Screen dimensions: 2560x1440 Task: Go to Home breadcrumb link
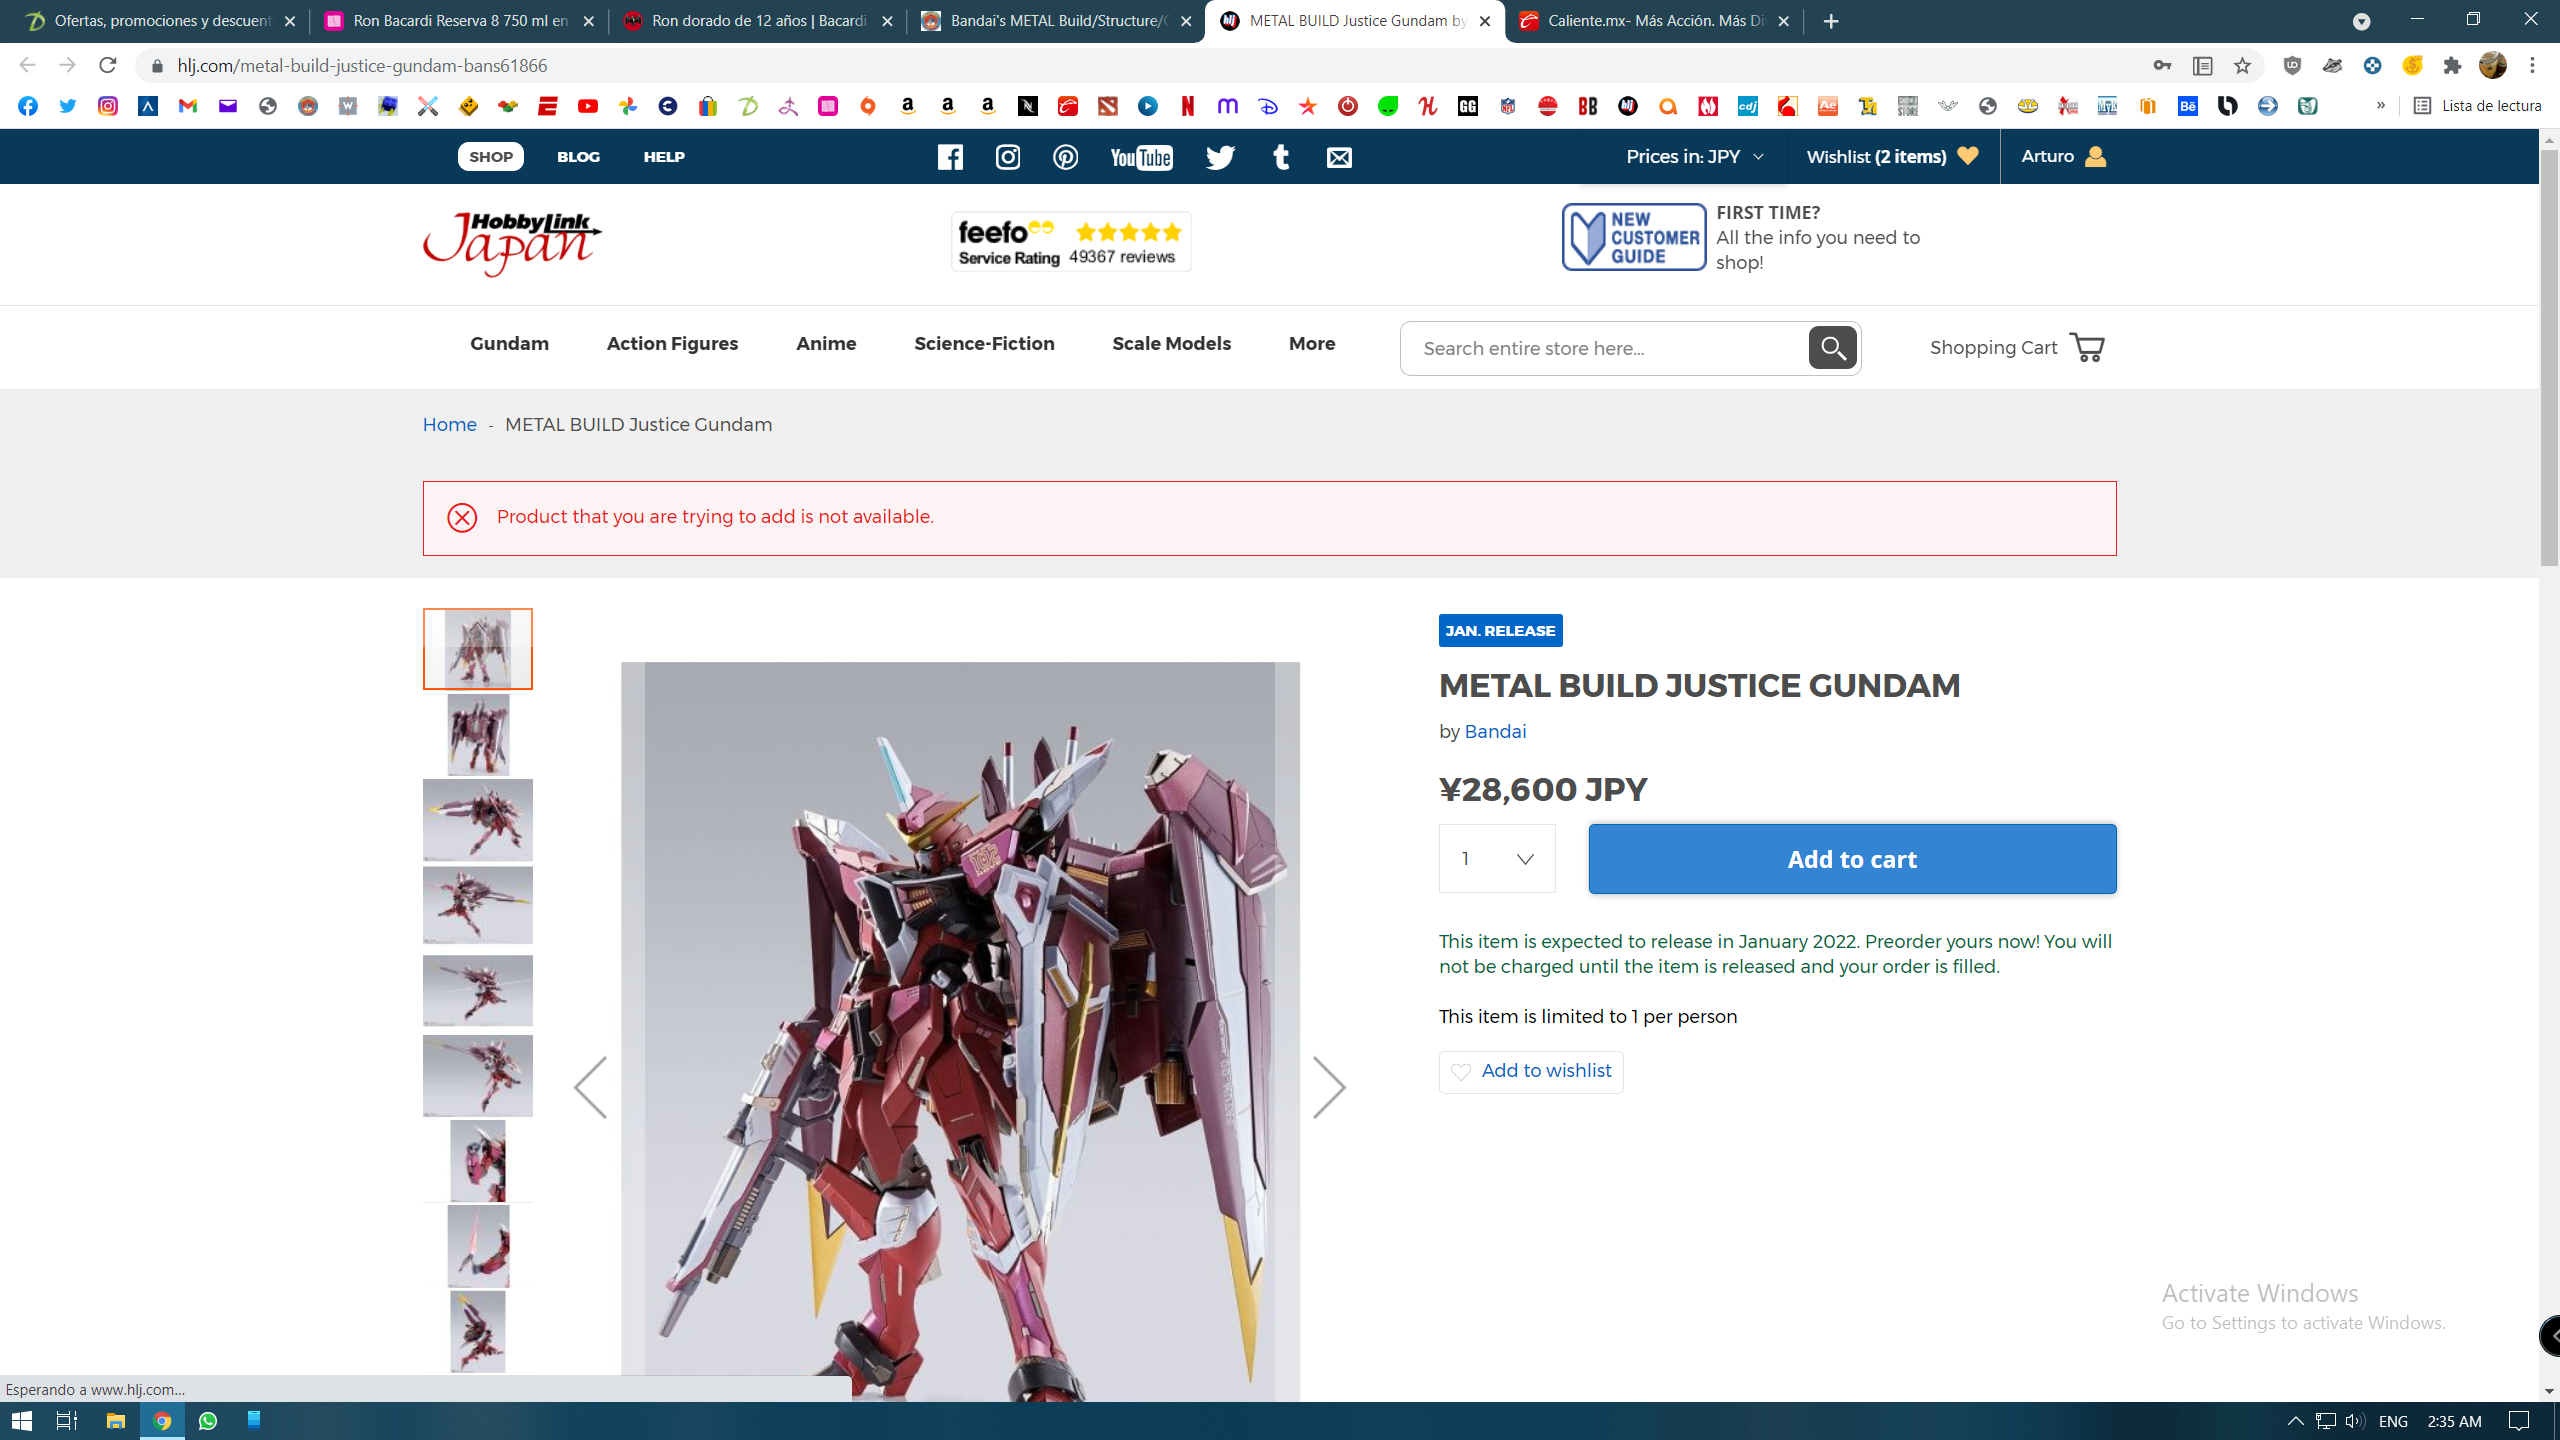click(x=449, y=425)
